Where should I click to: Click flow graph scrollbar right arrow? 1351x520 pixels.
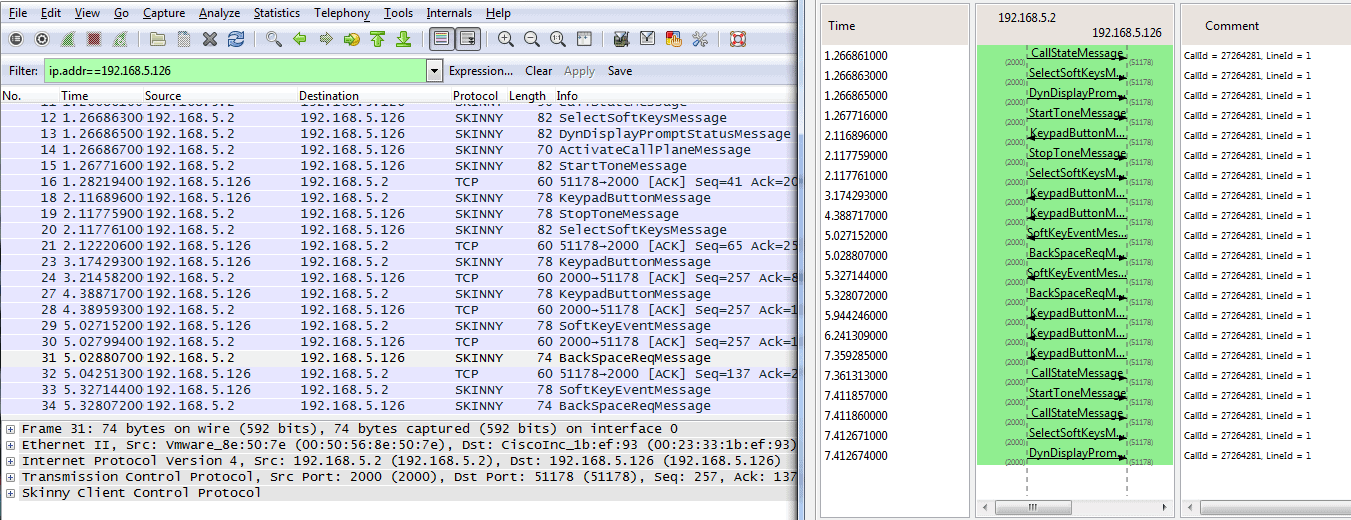point(1165,506)
